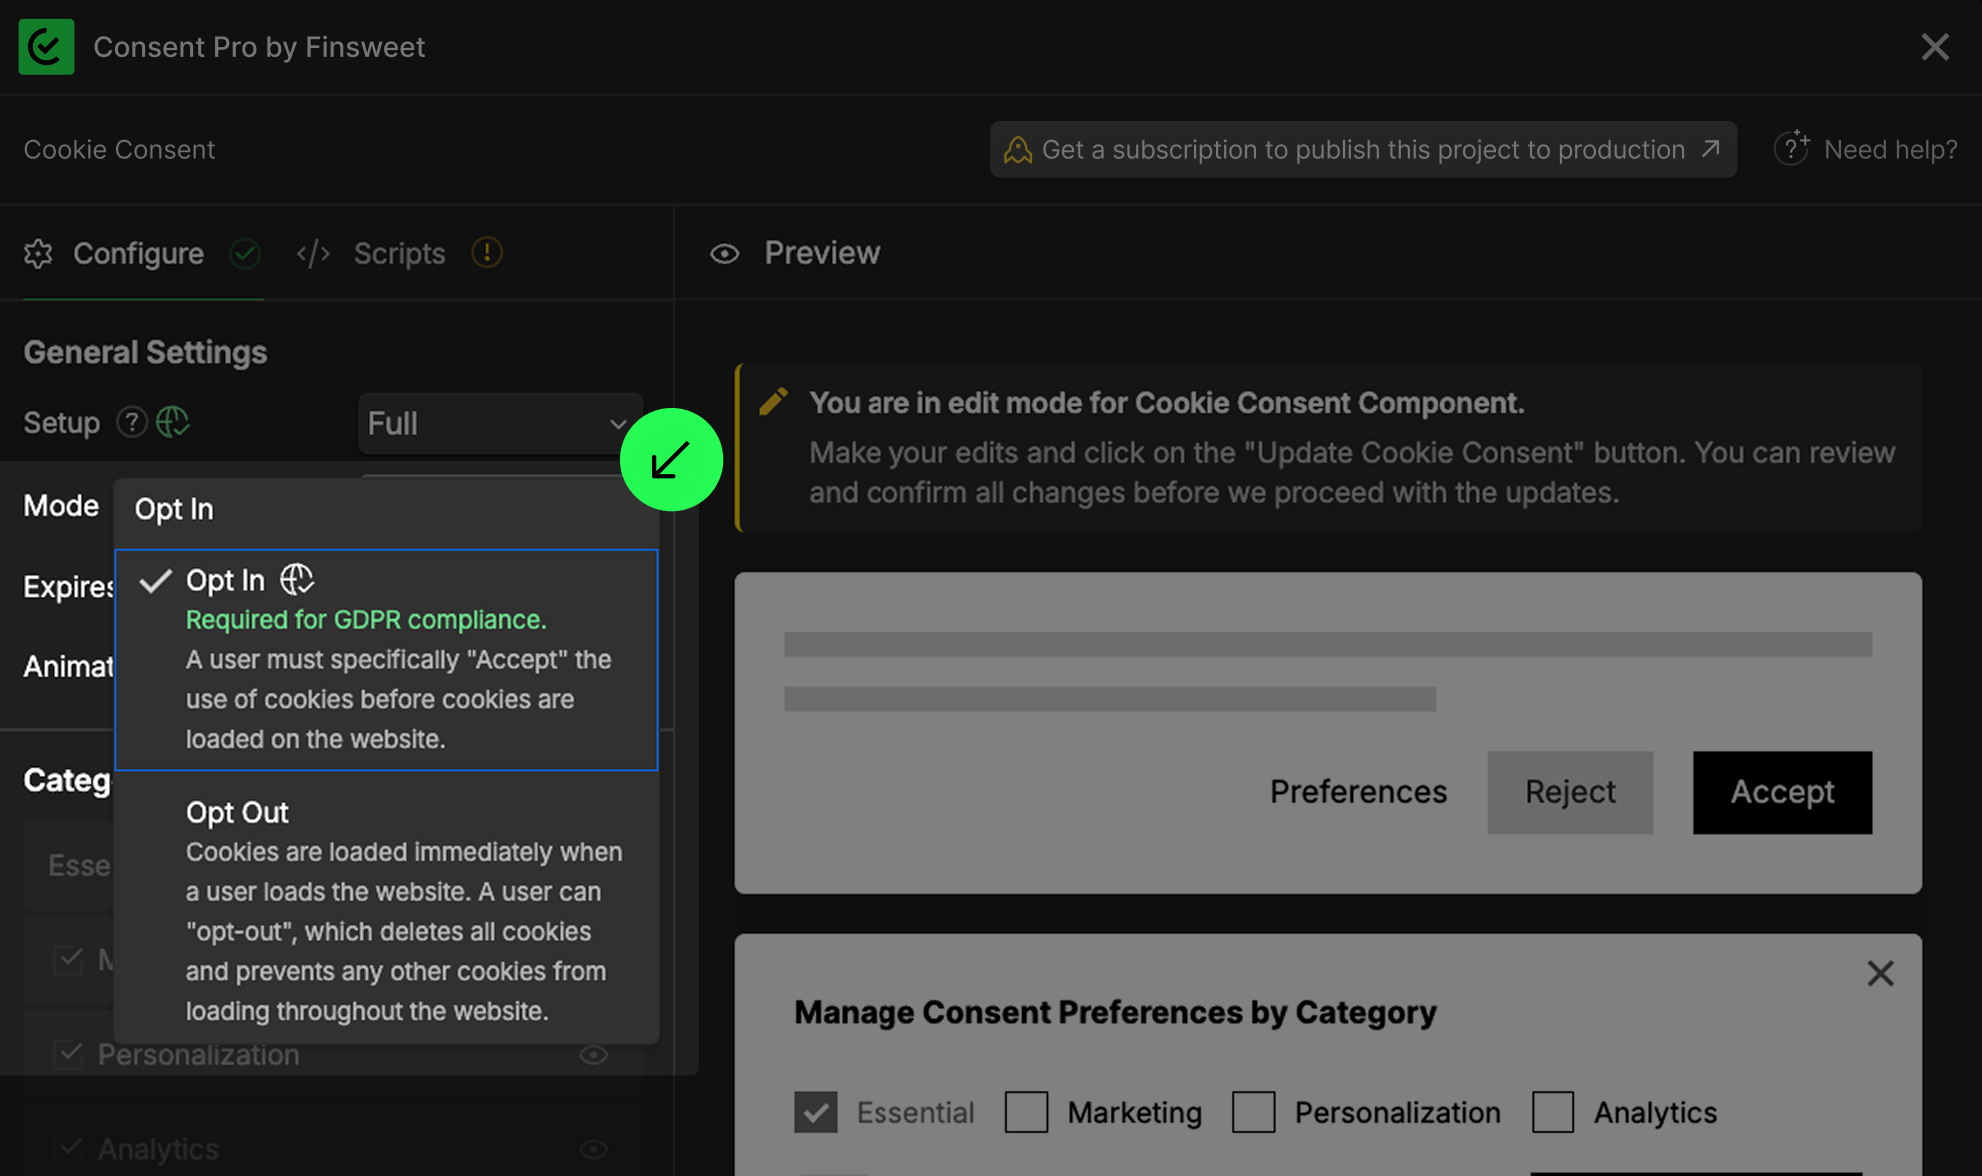
Task: Click the Configure gear icon
Action: [x=38, y=254]
